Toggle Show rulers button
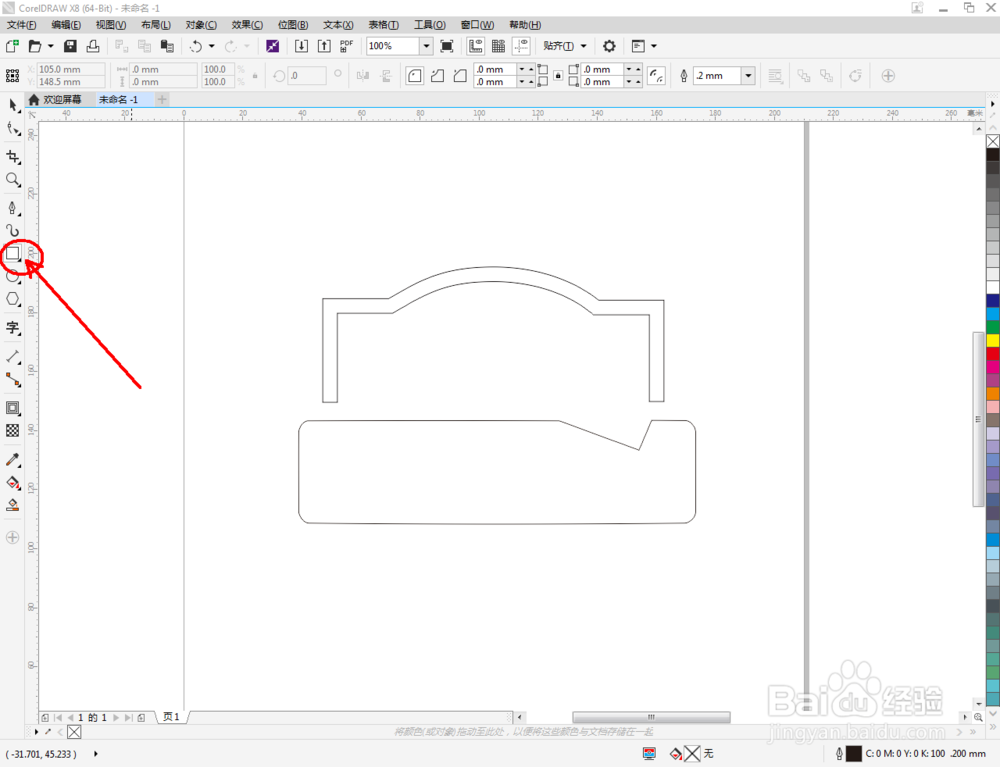This screenshot has height=767, width=1000. 476,46
